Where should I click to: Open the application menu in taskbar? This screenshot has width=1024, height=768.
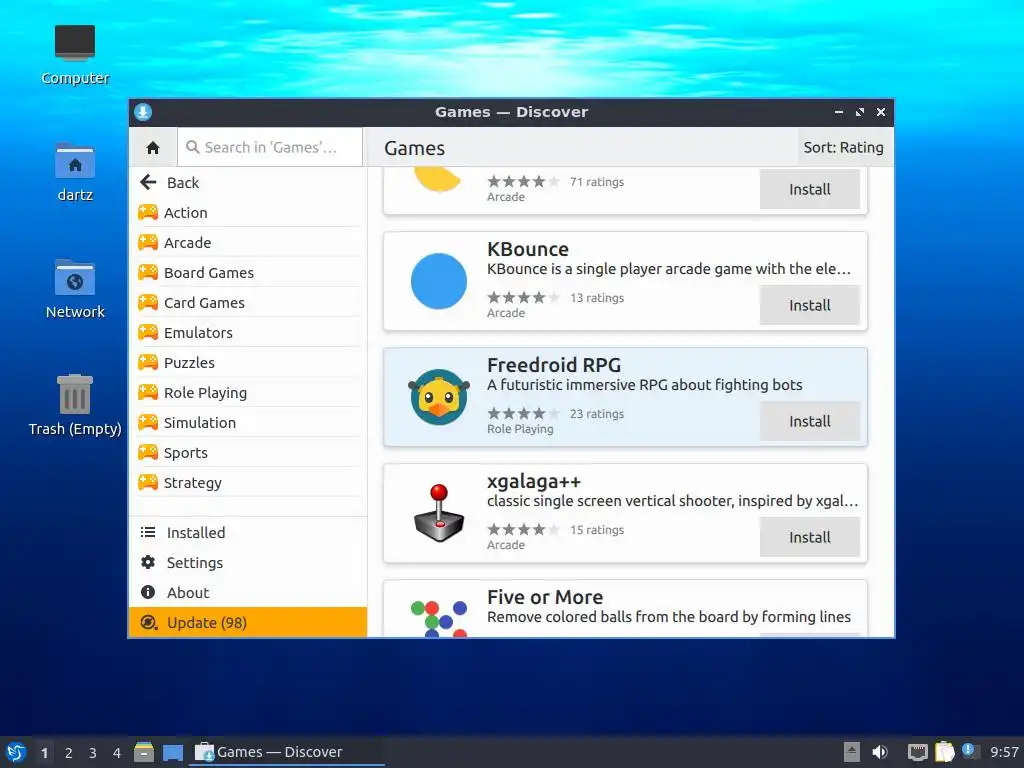coord(16,752)
